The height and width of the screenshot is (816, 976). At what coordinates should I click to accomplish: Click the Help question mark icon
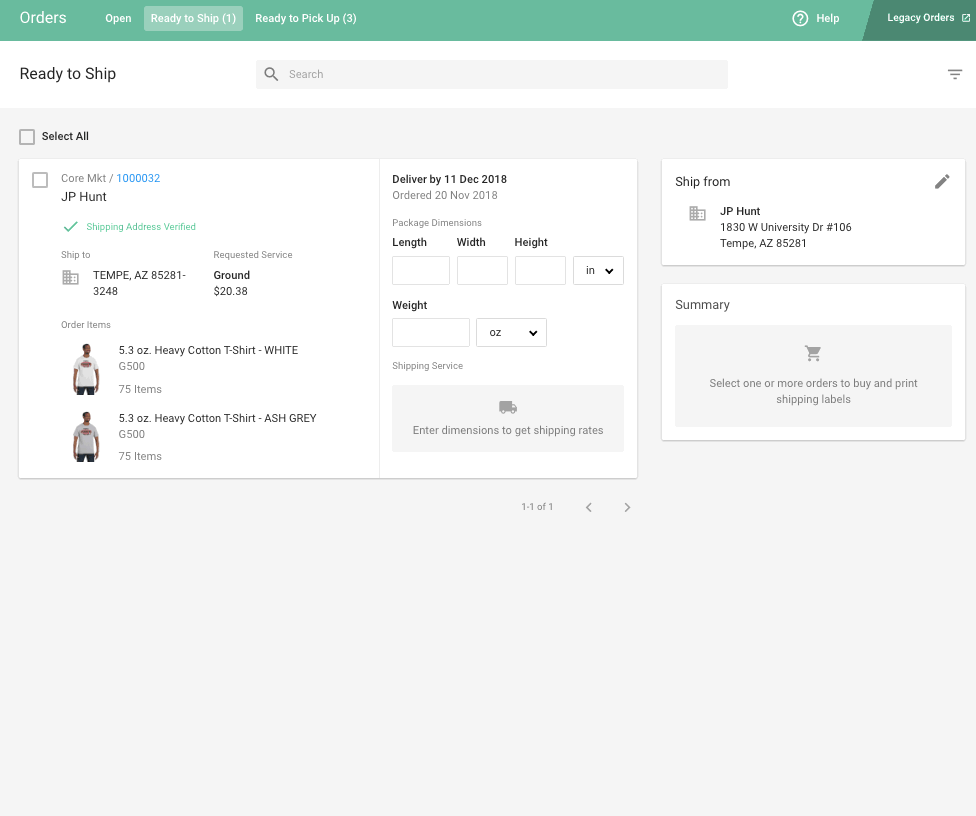click(800, 18)
